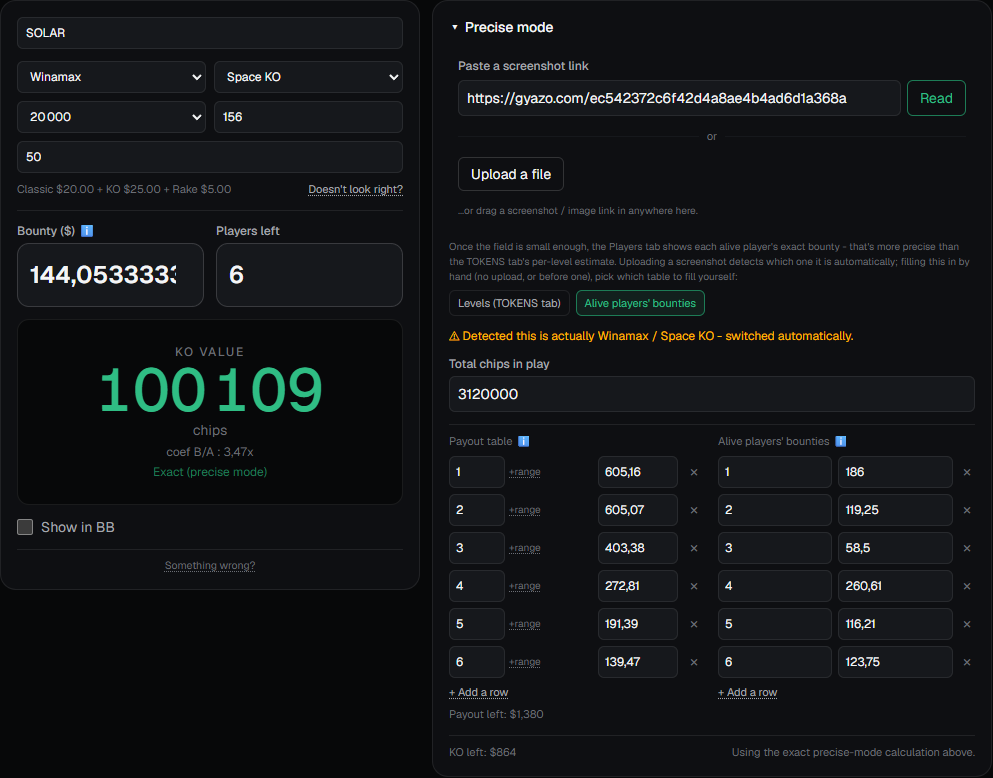The height and width of the screenshot is (778, 993).
Task: Open the Winamax site dropdown
Action: (x=111, y=77)
